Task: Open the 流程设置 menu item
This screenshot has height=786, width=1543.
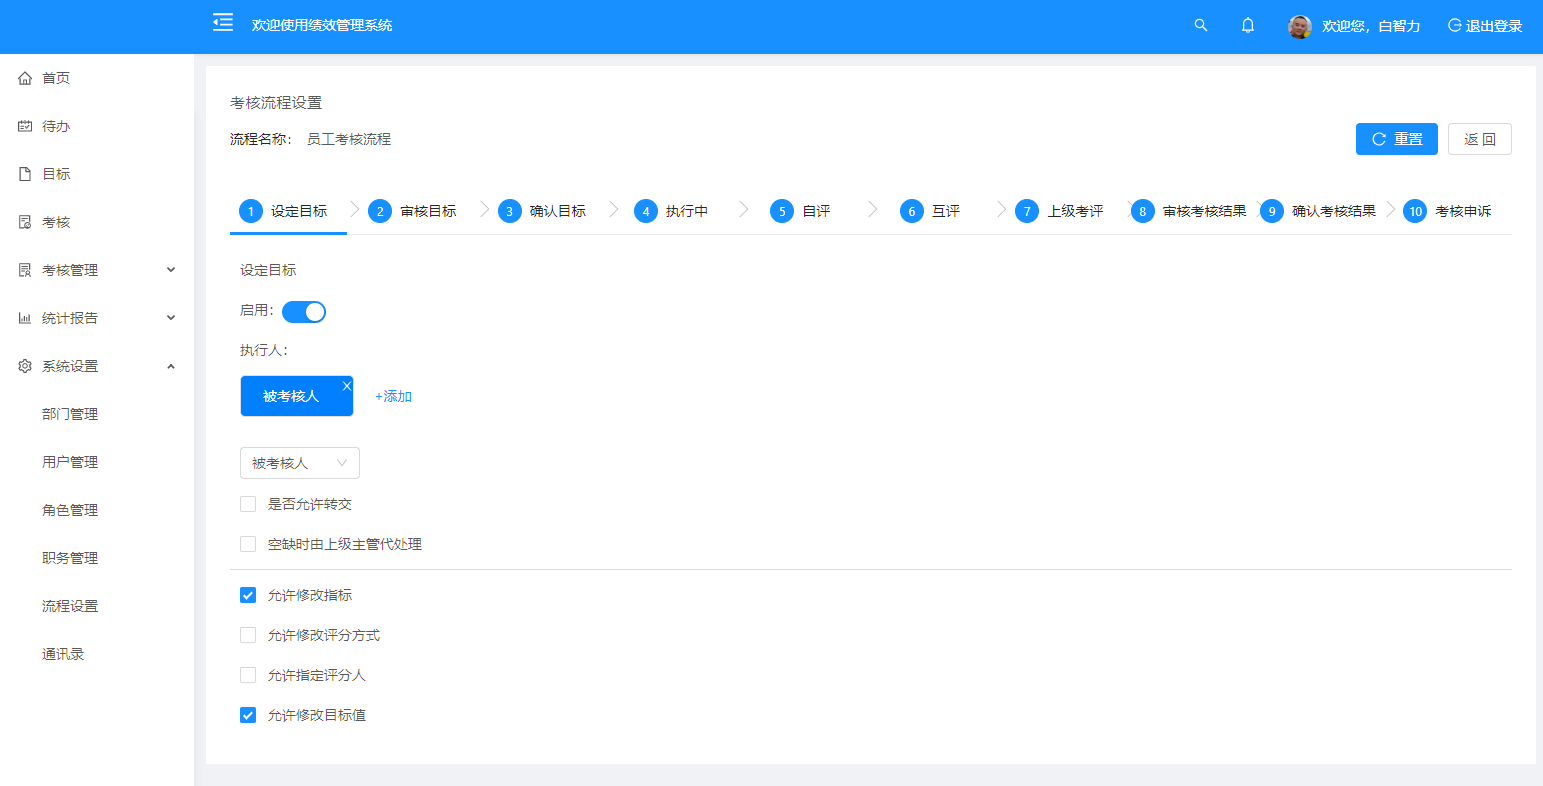Action: [x=70, y=606]
